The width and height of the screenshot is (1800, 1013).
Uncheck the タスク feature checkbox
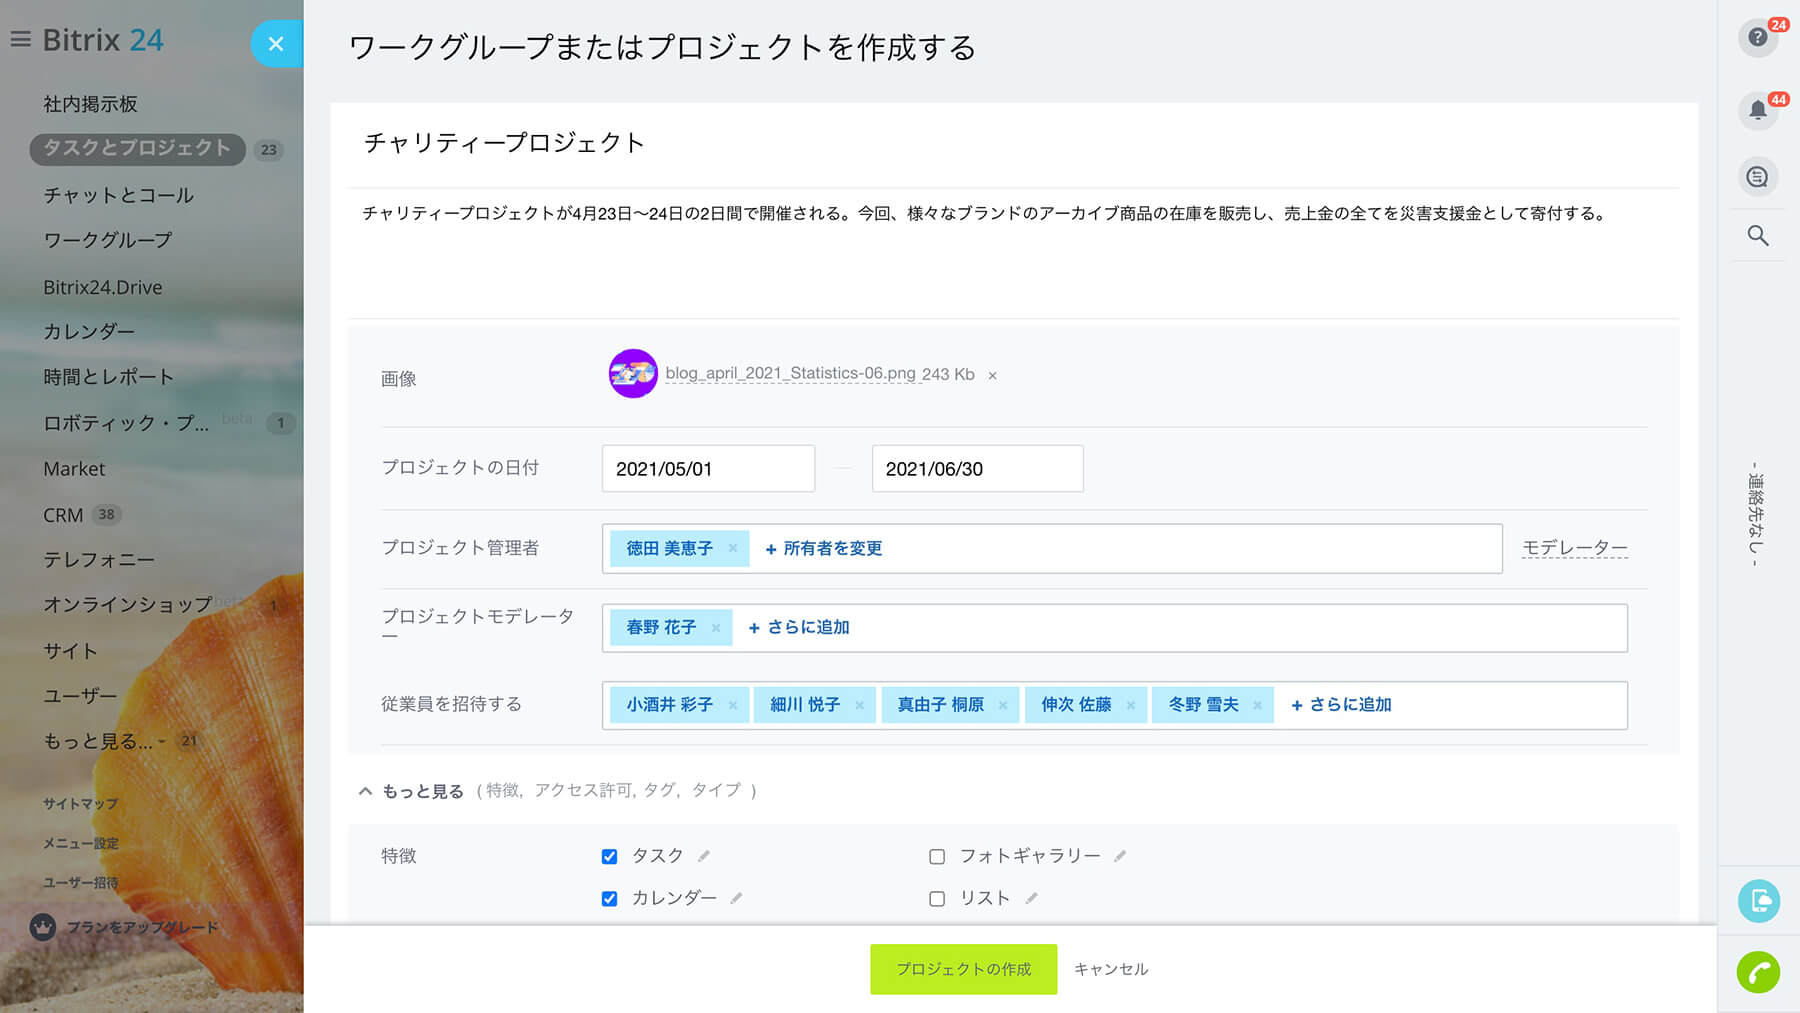[x=609, y=856]
